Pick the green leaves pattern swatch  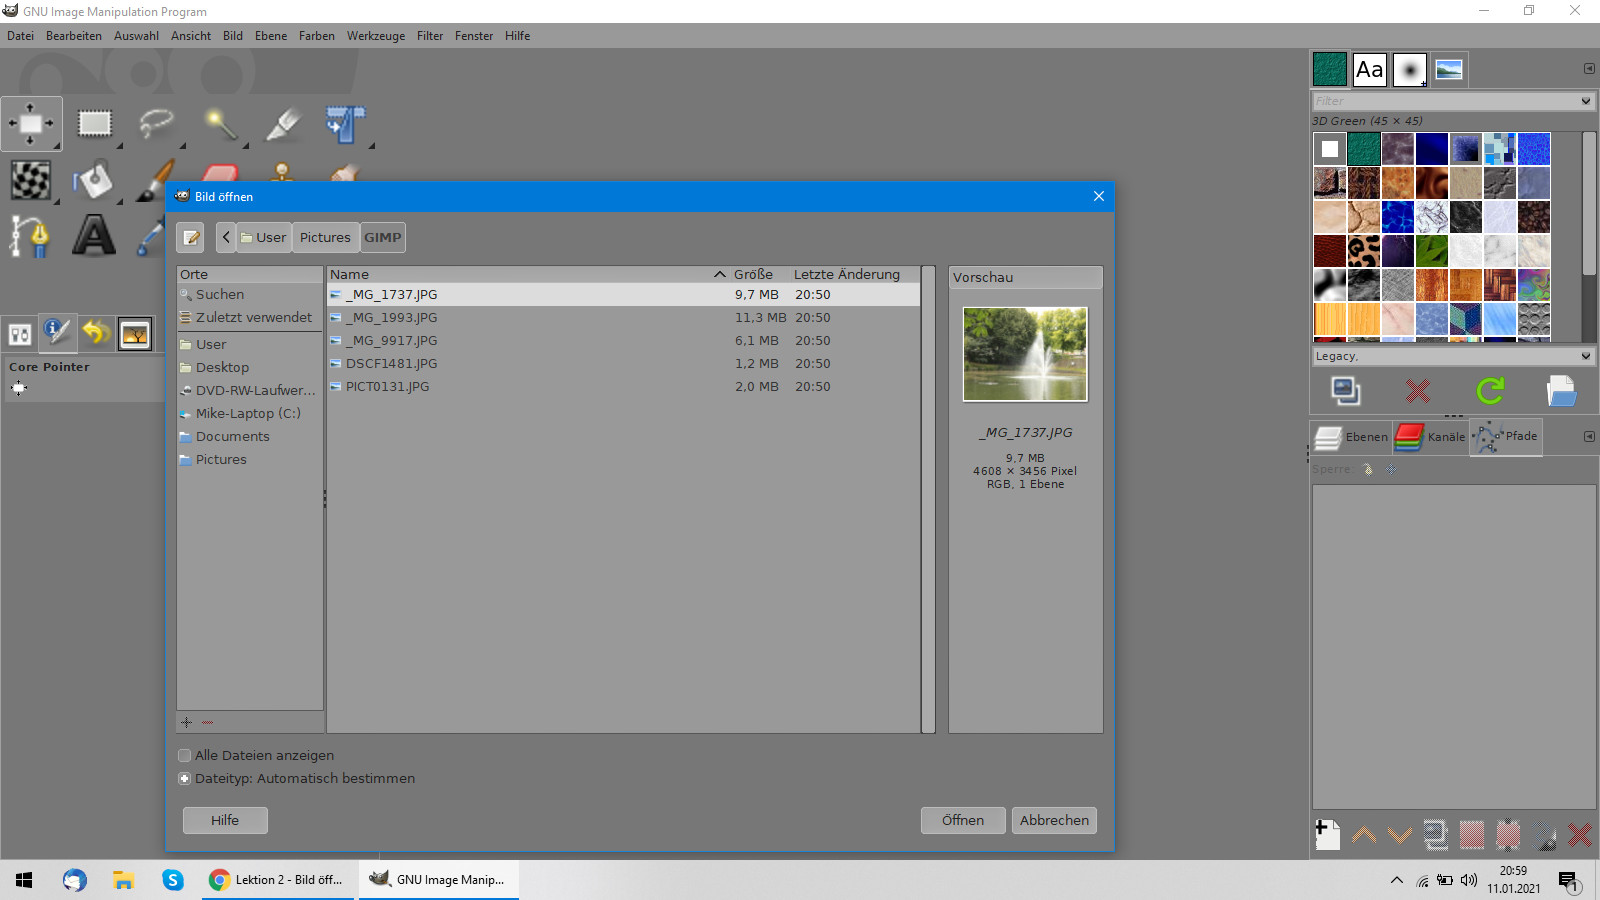pos(1432,251)
